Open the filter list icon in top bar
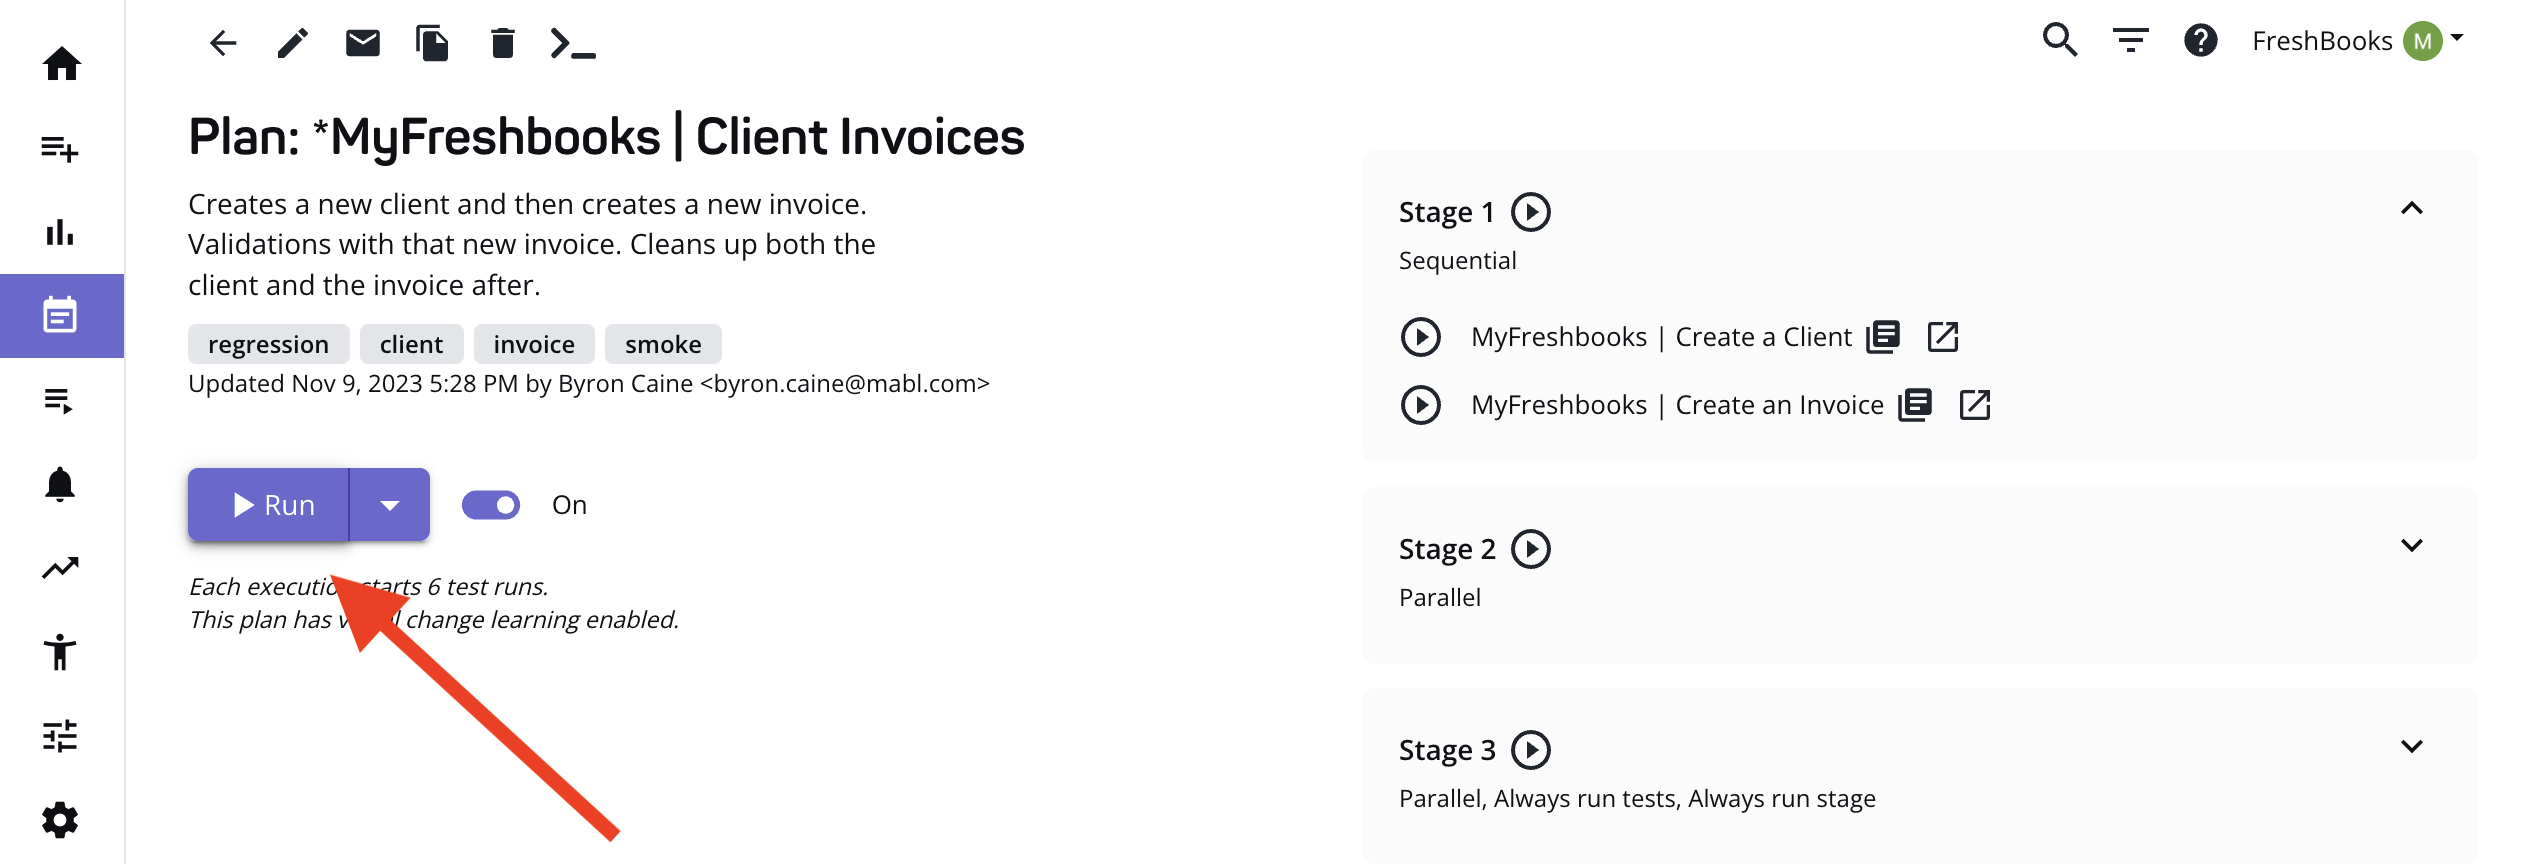This screenshot has height=864, width=2524. pyautogui.click(x=2130, y=41)
